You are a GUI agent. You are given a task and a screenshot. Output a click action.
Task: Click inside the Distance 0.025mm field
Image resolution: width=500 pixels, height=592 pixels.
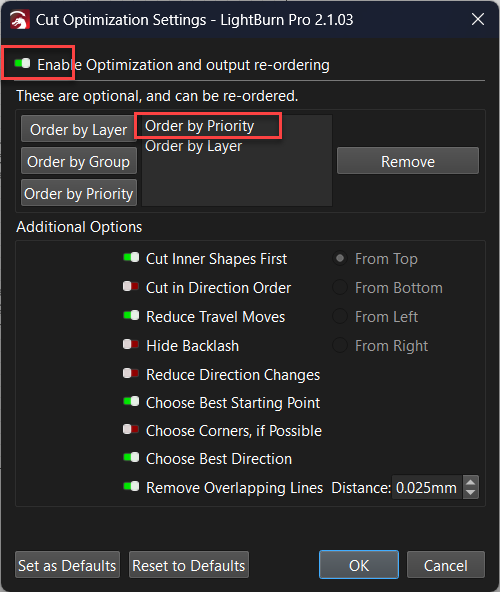(427, 487)
